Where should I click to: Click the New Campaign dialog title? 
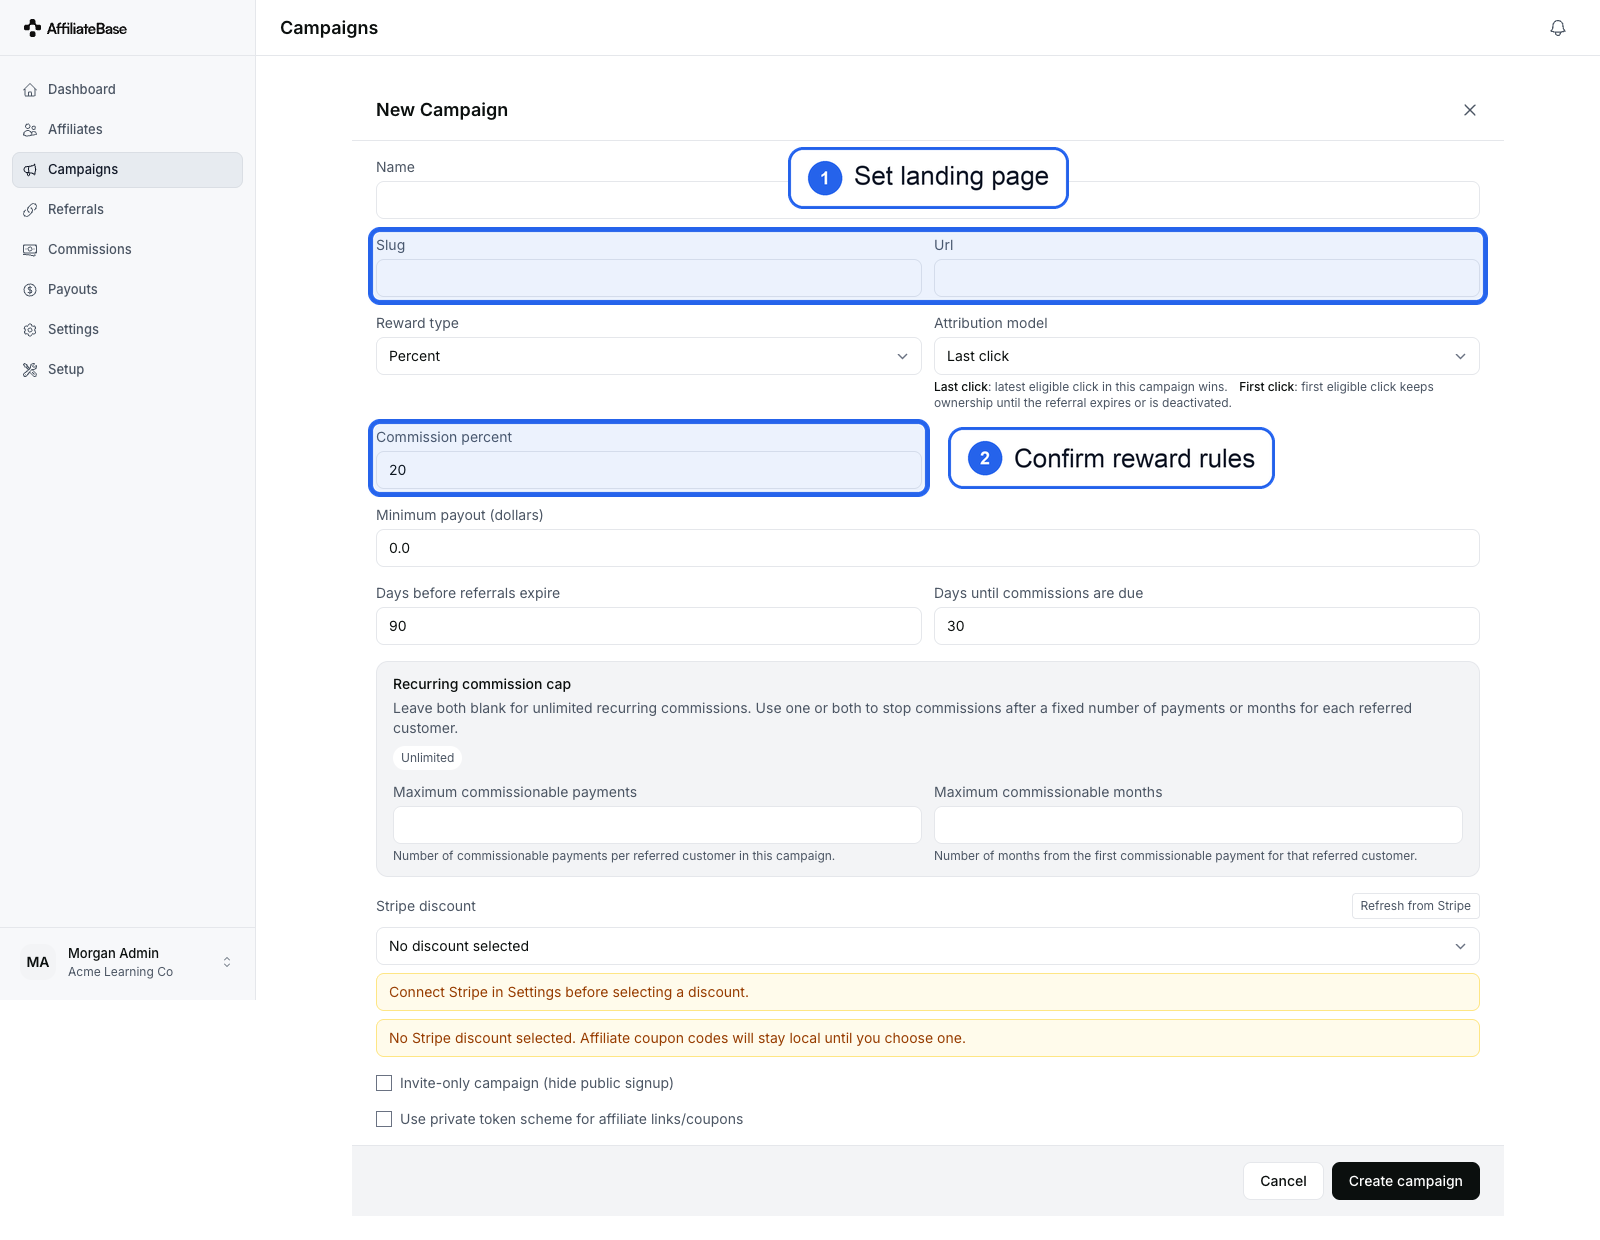click(x=442, y=110)
